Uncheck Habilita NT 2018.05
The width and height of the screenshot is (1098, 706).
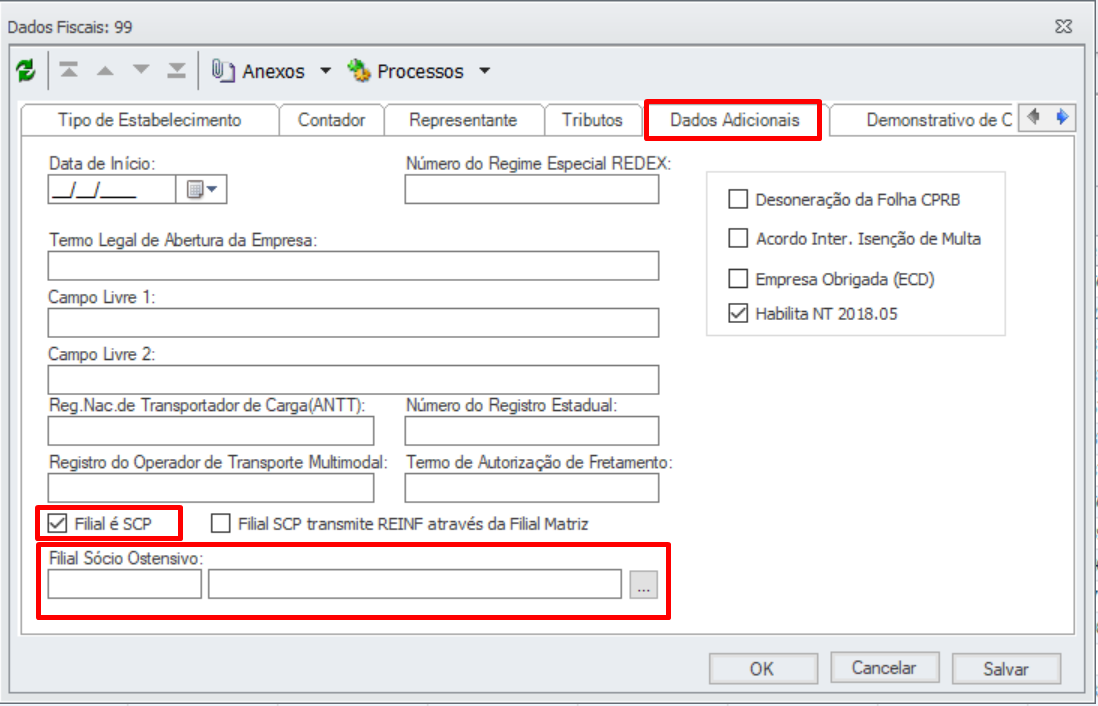[738, 313]
